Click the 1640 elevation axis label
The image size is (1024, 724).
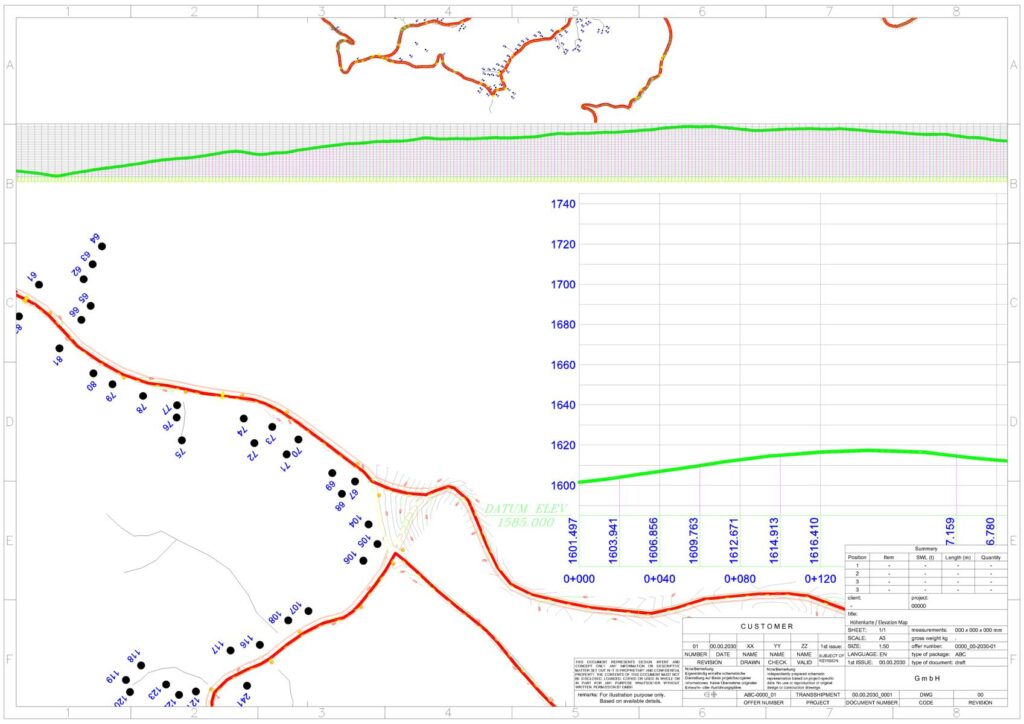tap(563, 405)
